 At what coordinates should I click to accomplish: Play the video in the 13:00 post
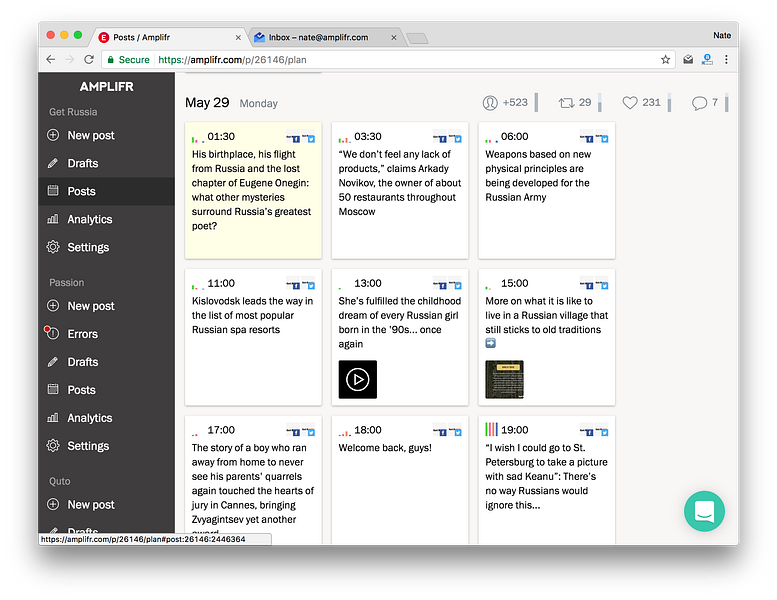click(x=358, y=380)
